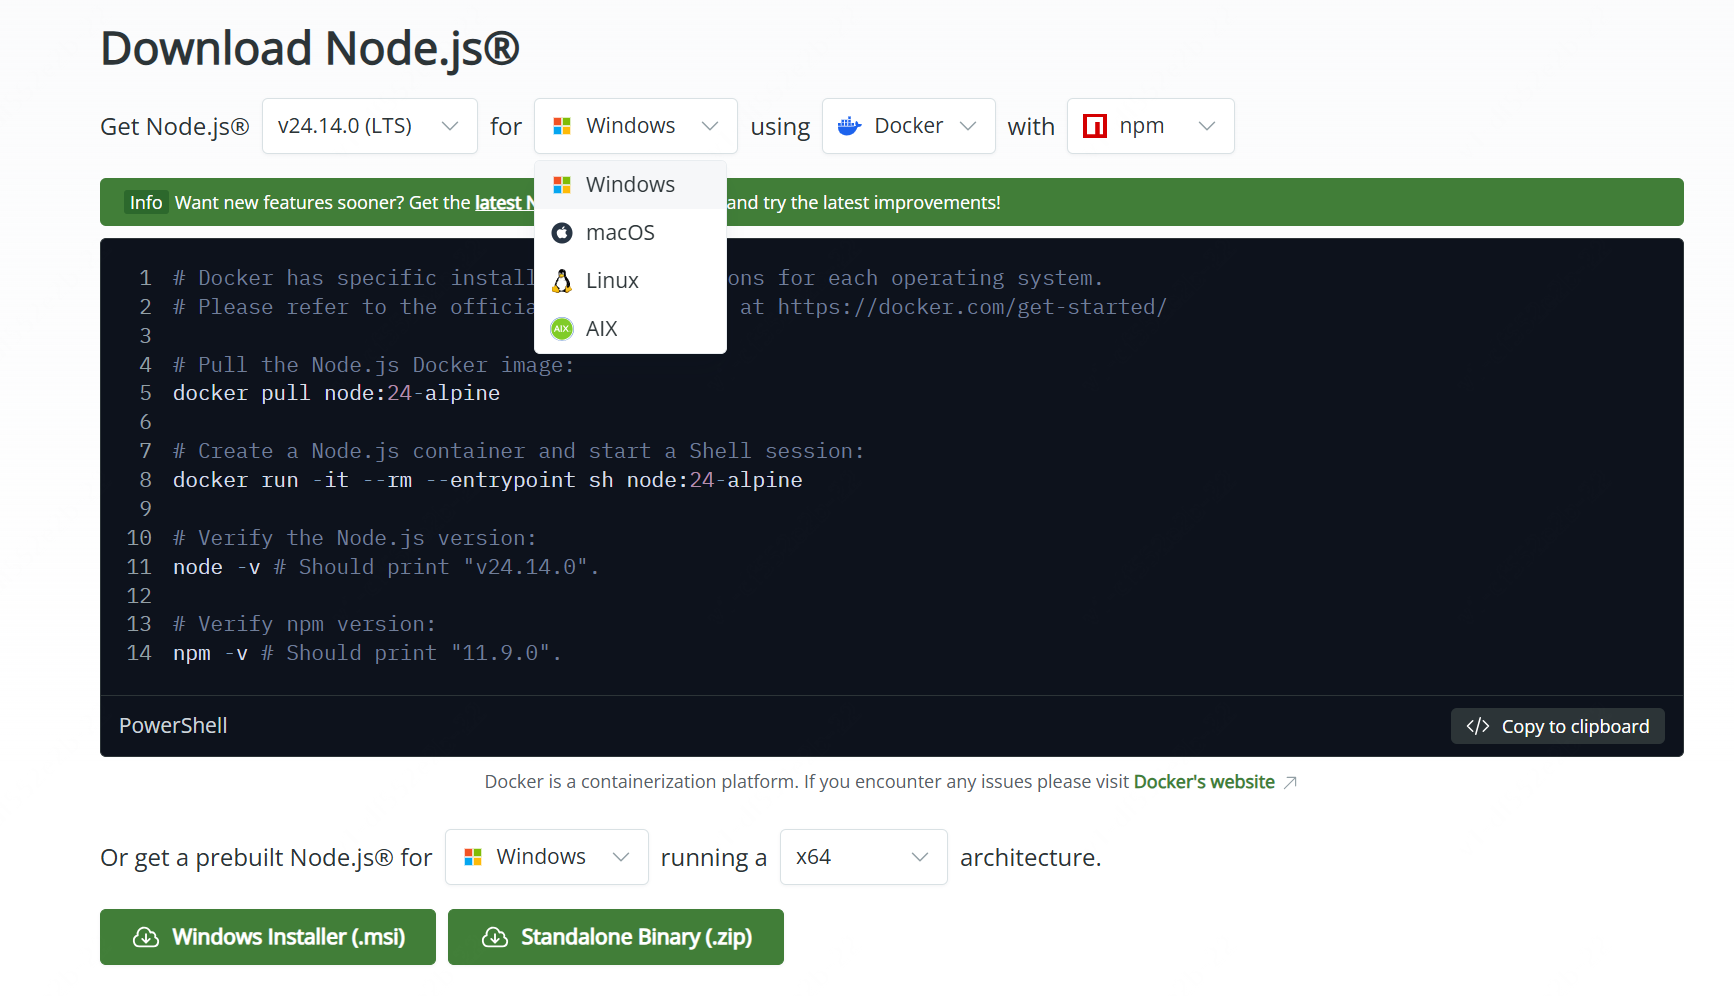The image size is (1734, 996).
Task: Click the external link arrow beside Docker's website
Action: point(1290,782)
